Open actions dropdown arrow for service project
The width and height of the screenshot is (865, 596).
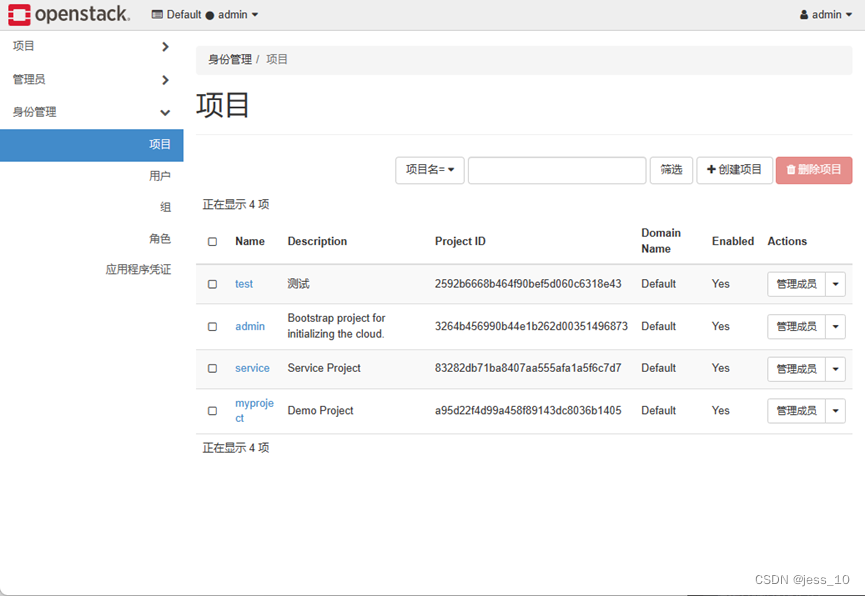835,369
